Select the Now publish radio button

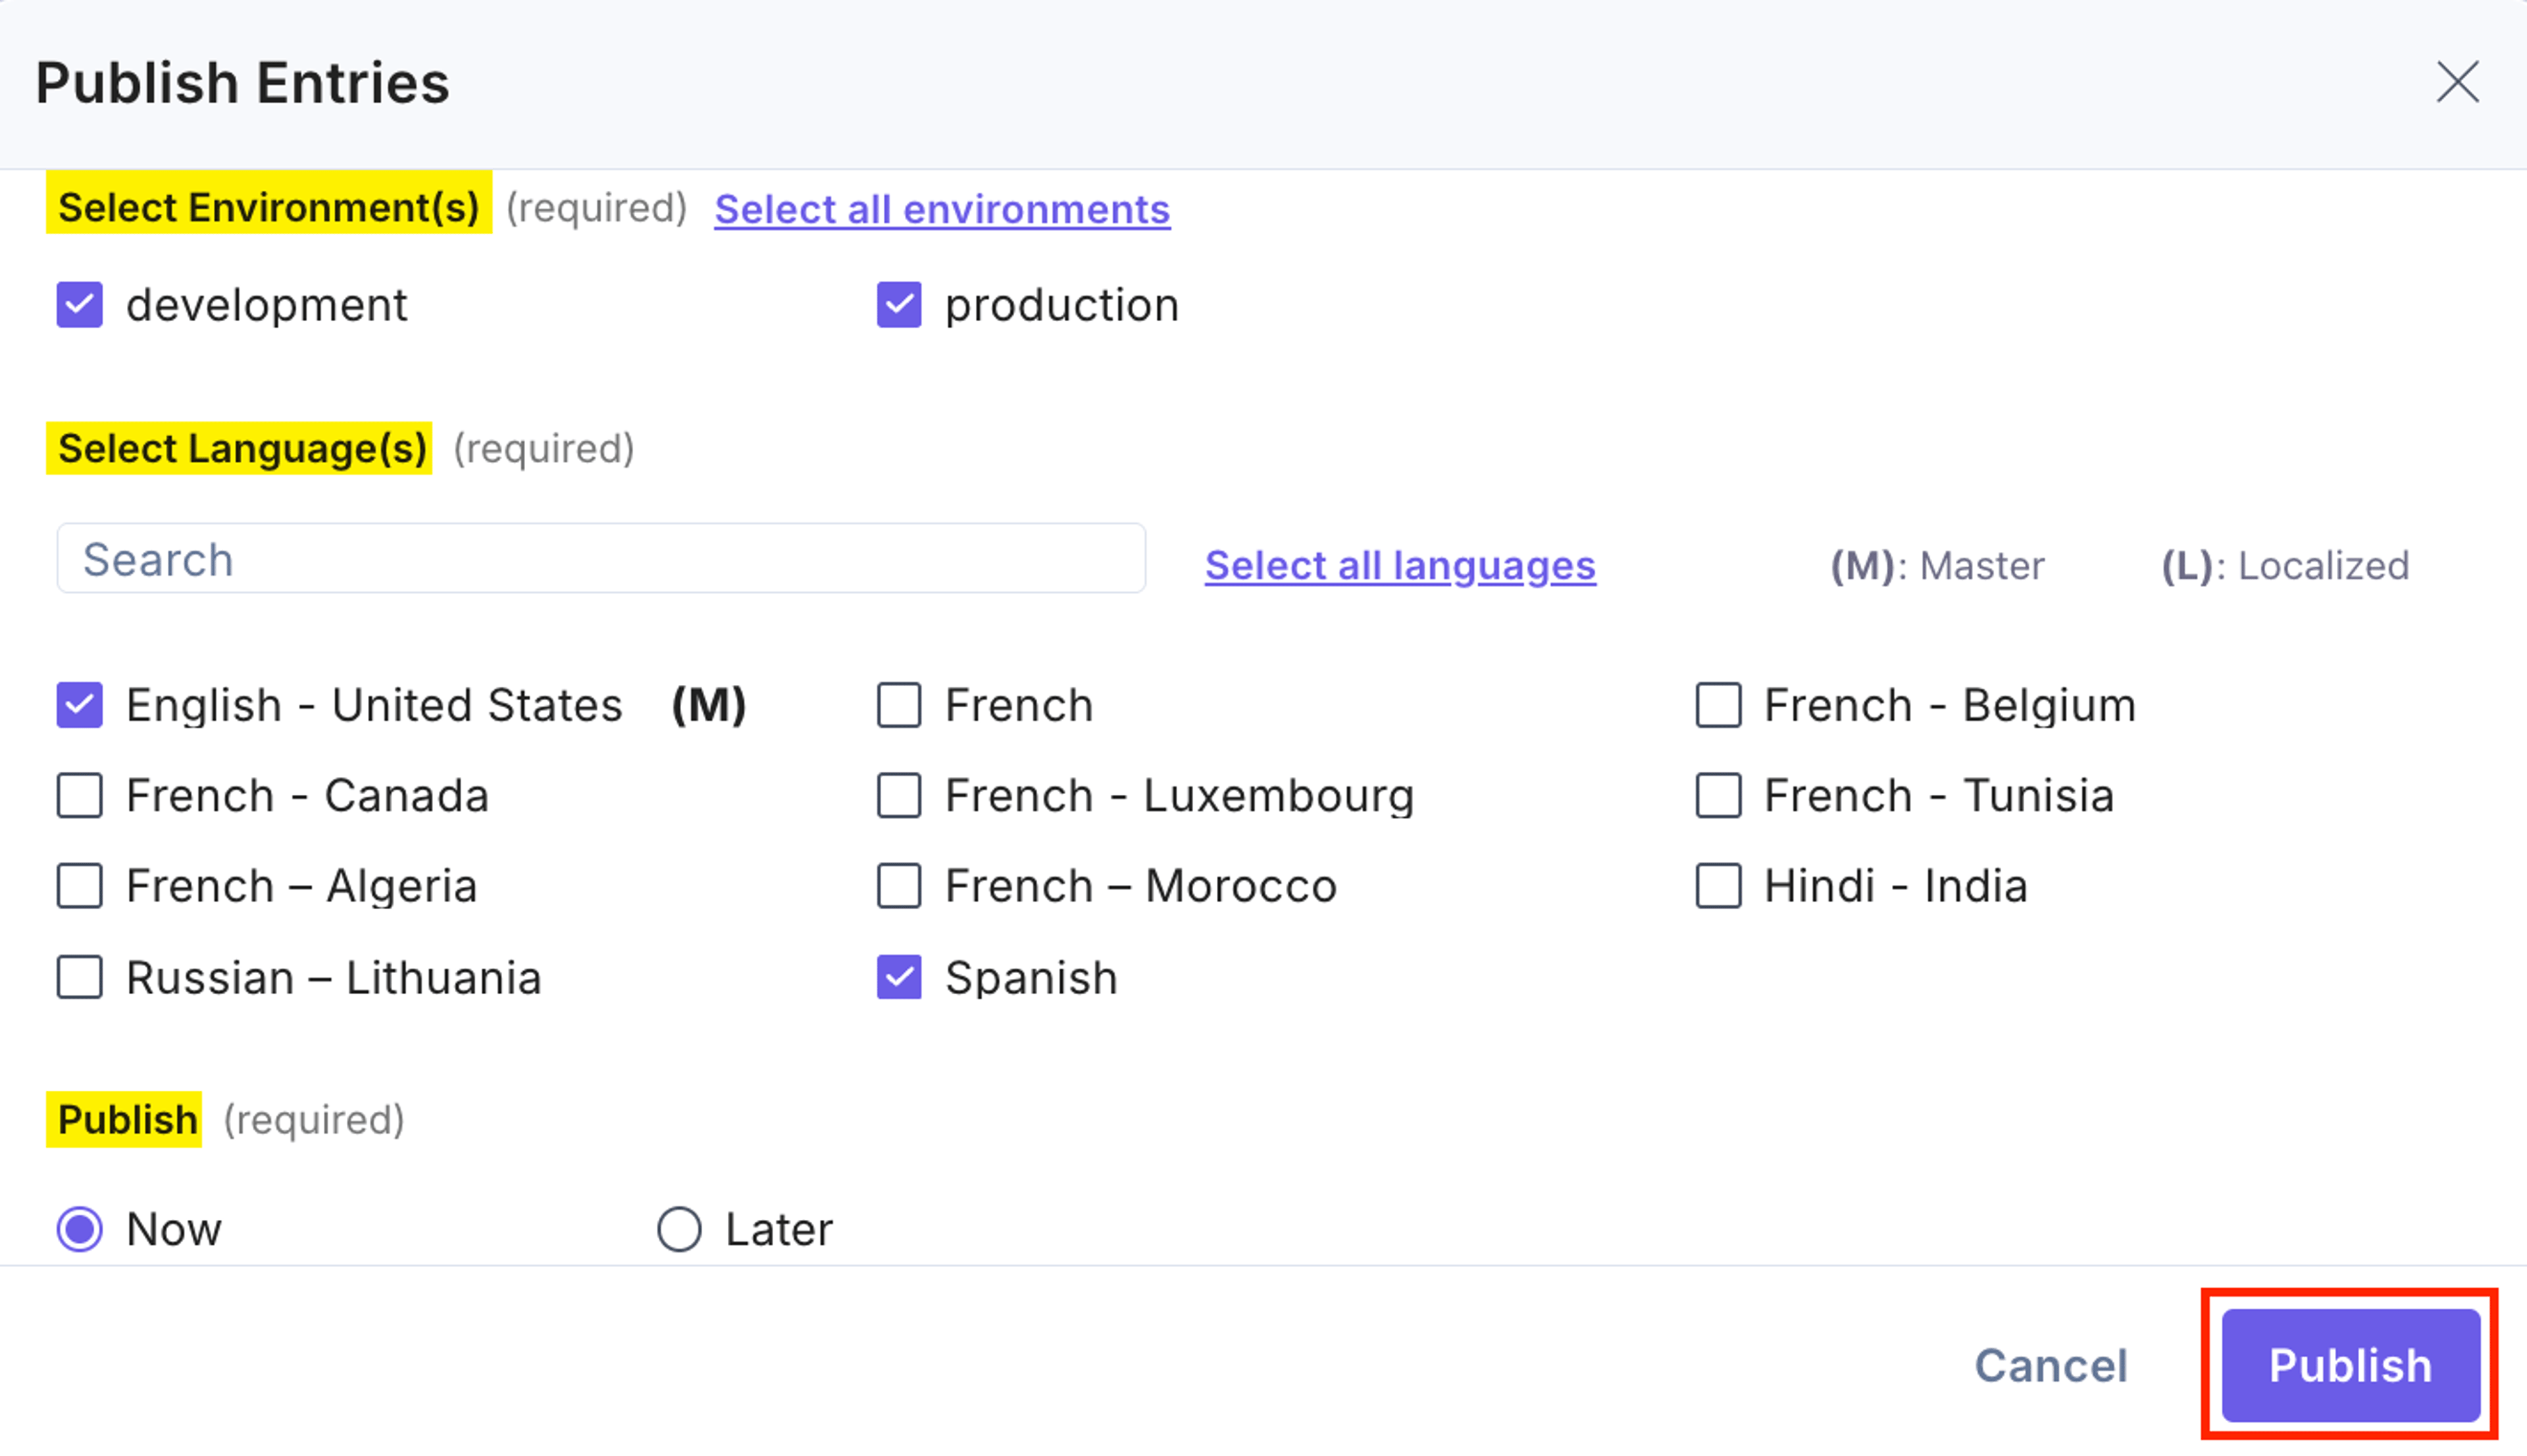pyautogui.click(x=80, y=1229)
